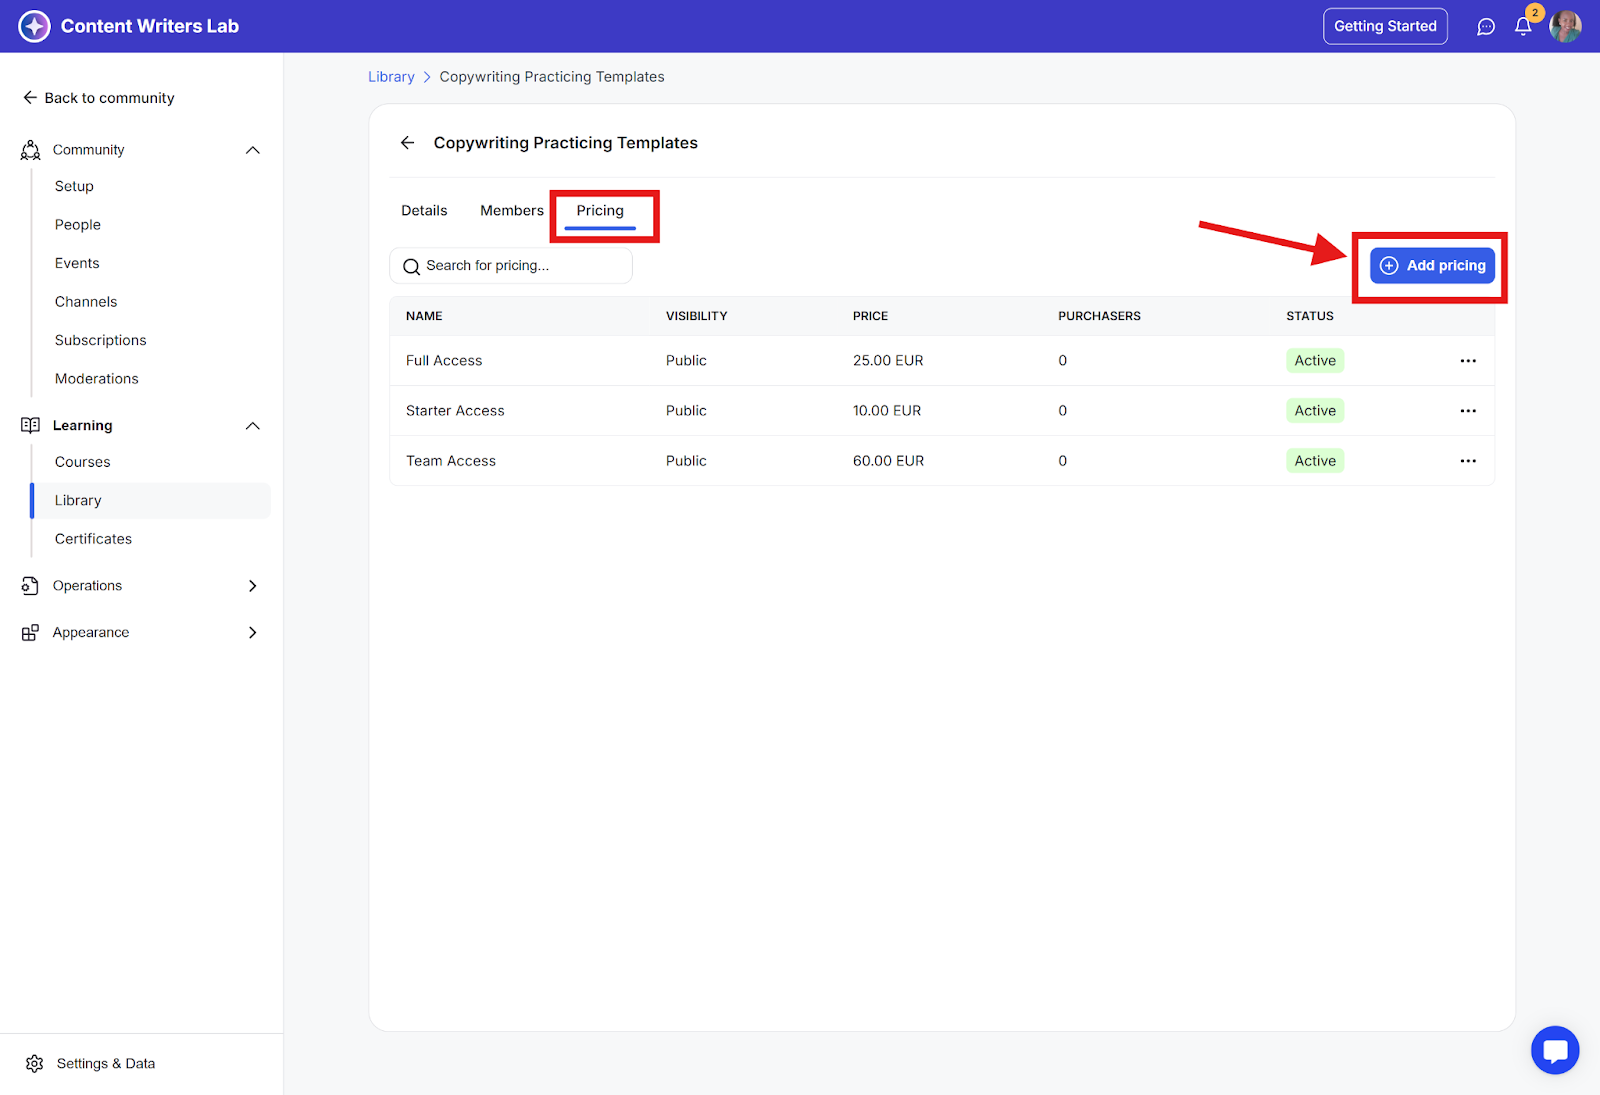
Task: Expand the Operations sidebar section
Action: [252, 586]
